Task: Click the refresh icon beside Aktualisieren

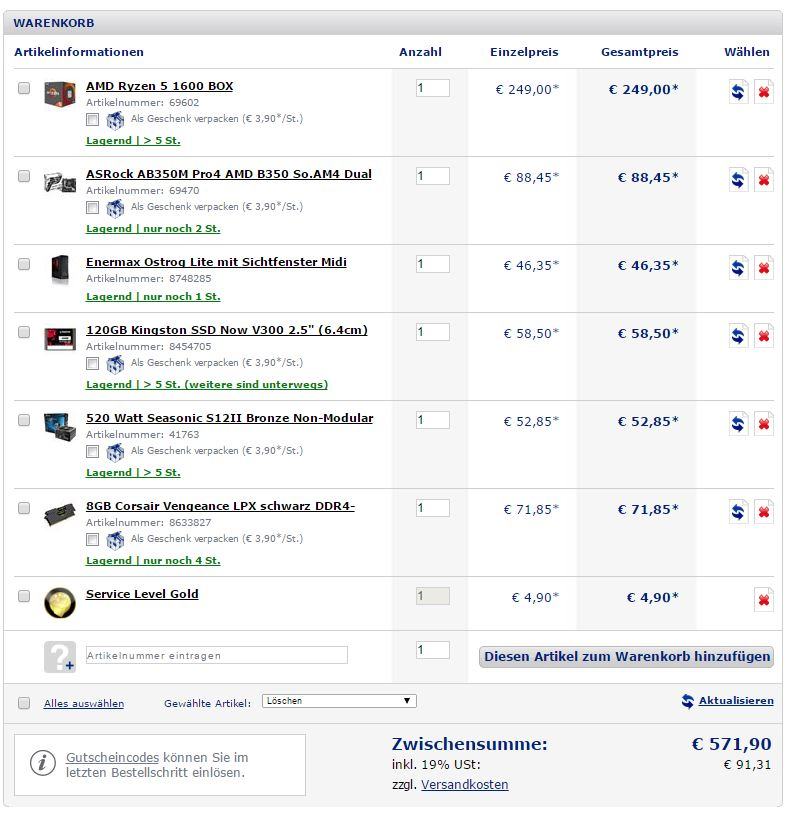Action: pos(687,701)
